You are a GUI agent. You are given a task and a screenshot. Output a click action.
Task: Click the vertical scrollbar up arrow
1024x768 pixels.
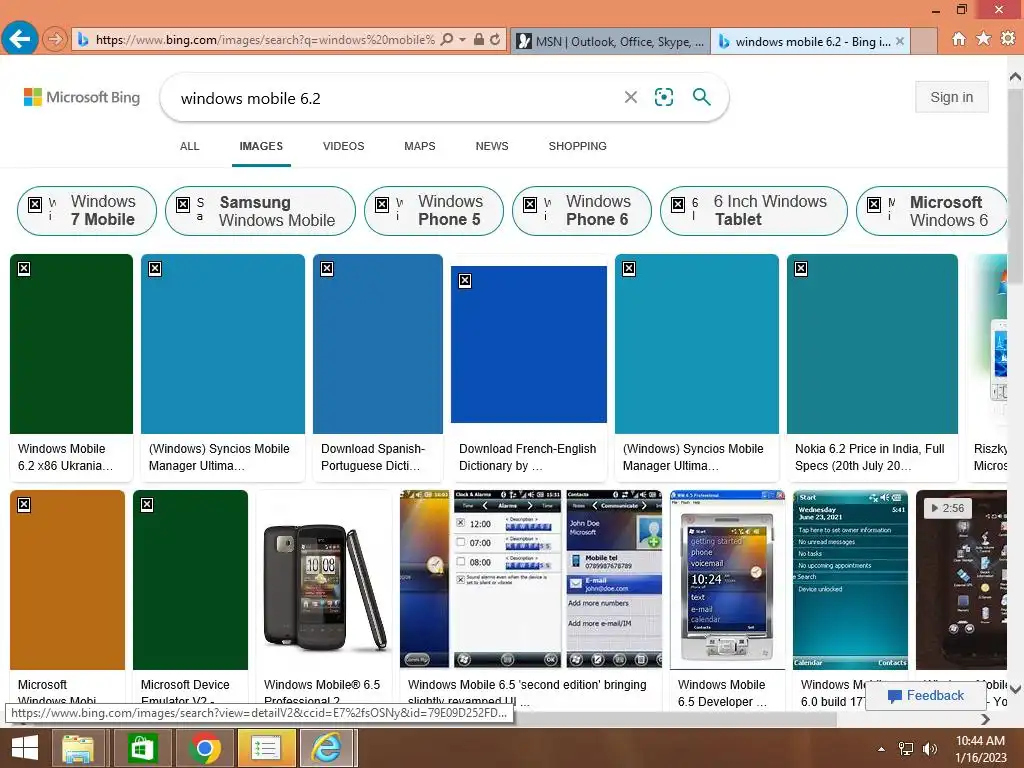pos(1016,77)
